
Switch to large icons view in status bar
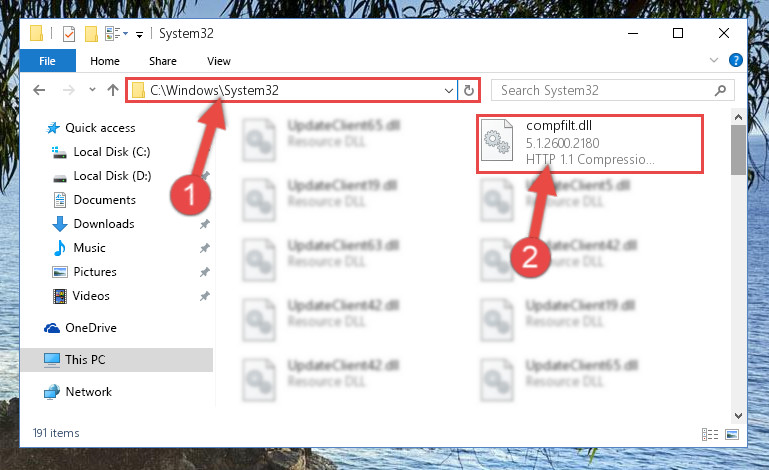pyautogui.click(x=732, y=434)
